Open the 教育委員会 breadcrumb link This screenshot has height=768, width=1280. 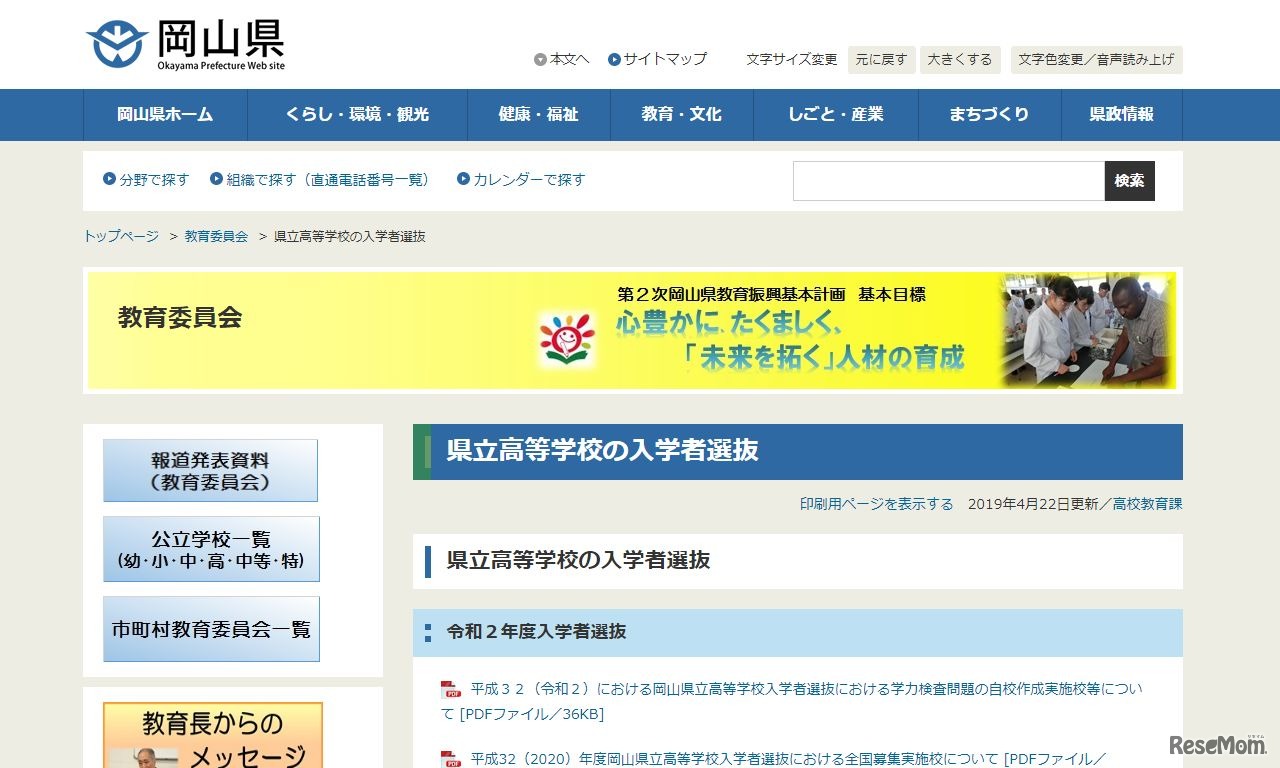215,236
